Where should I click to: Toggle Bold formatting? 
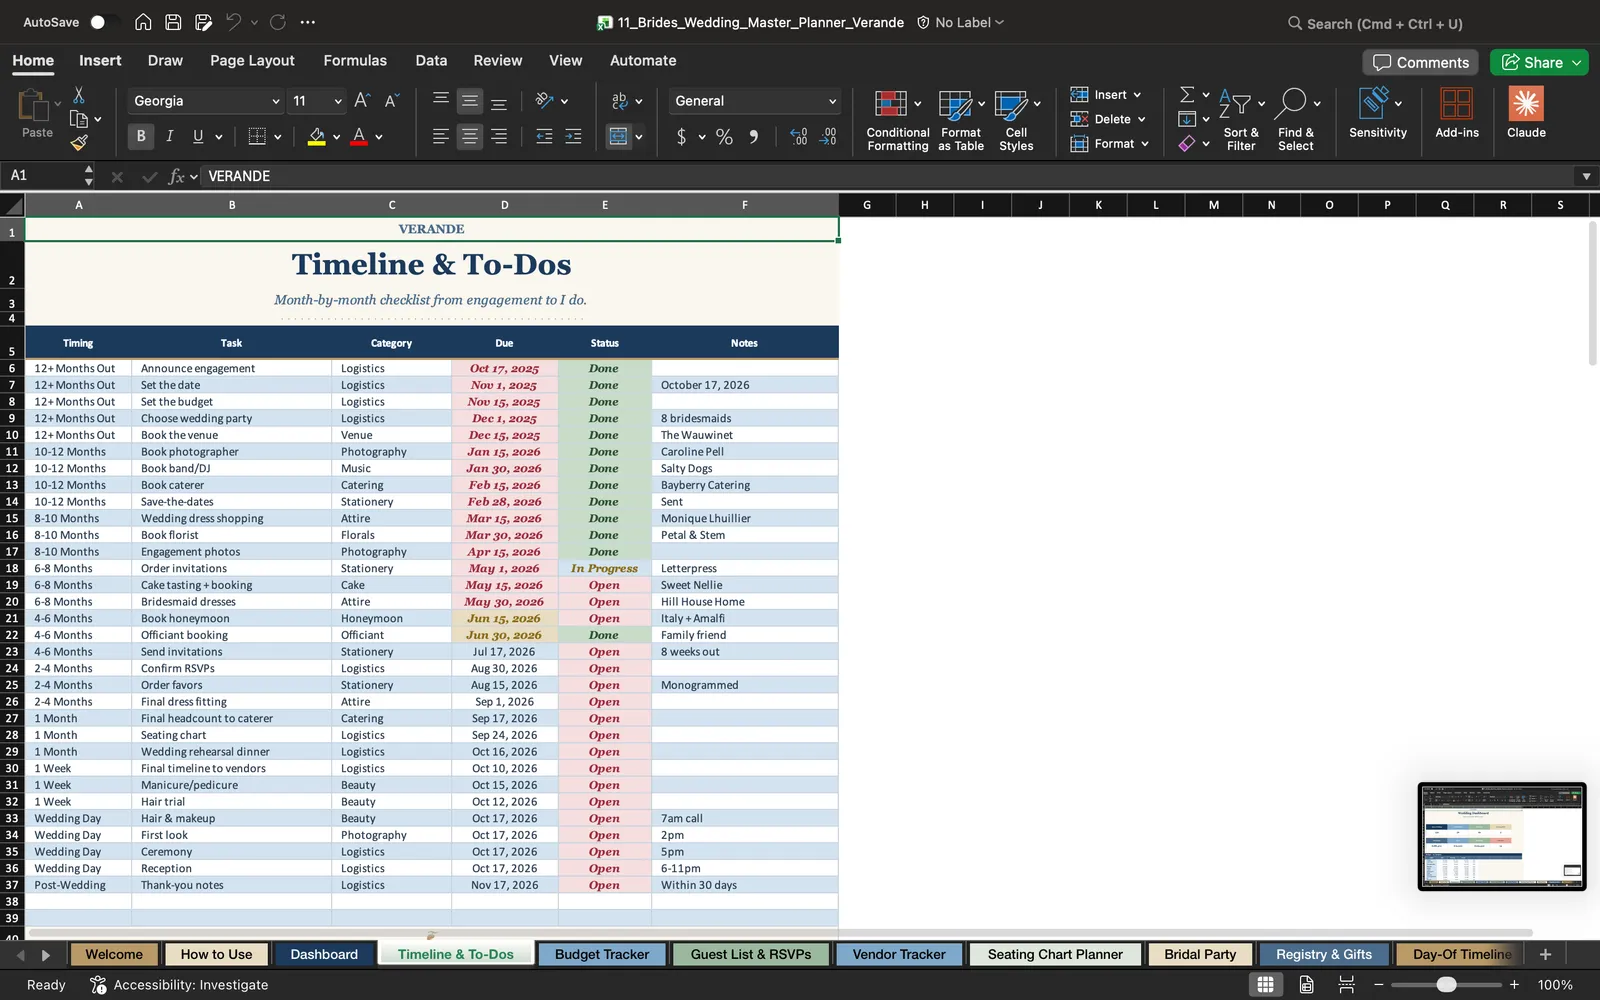coord(141,137)
